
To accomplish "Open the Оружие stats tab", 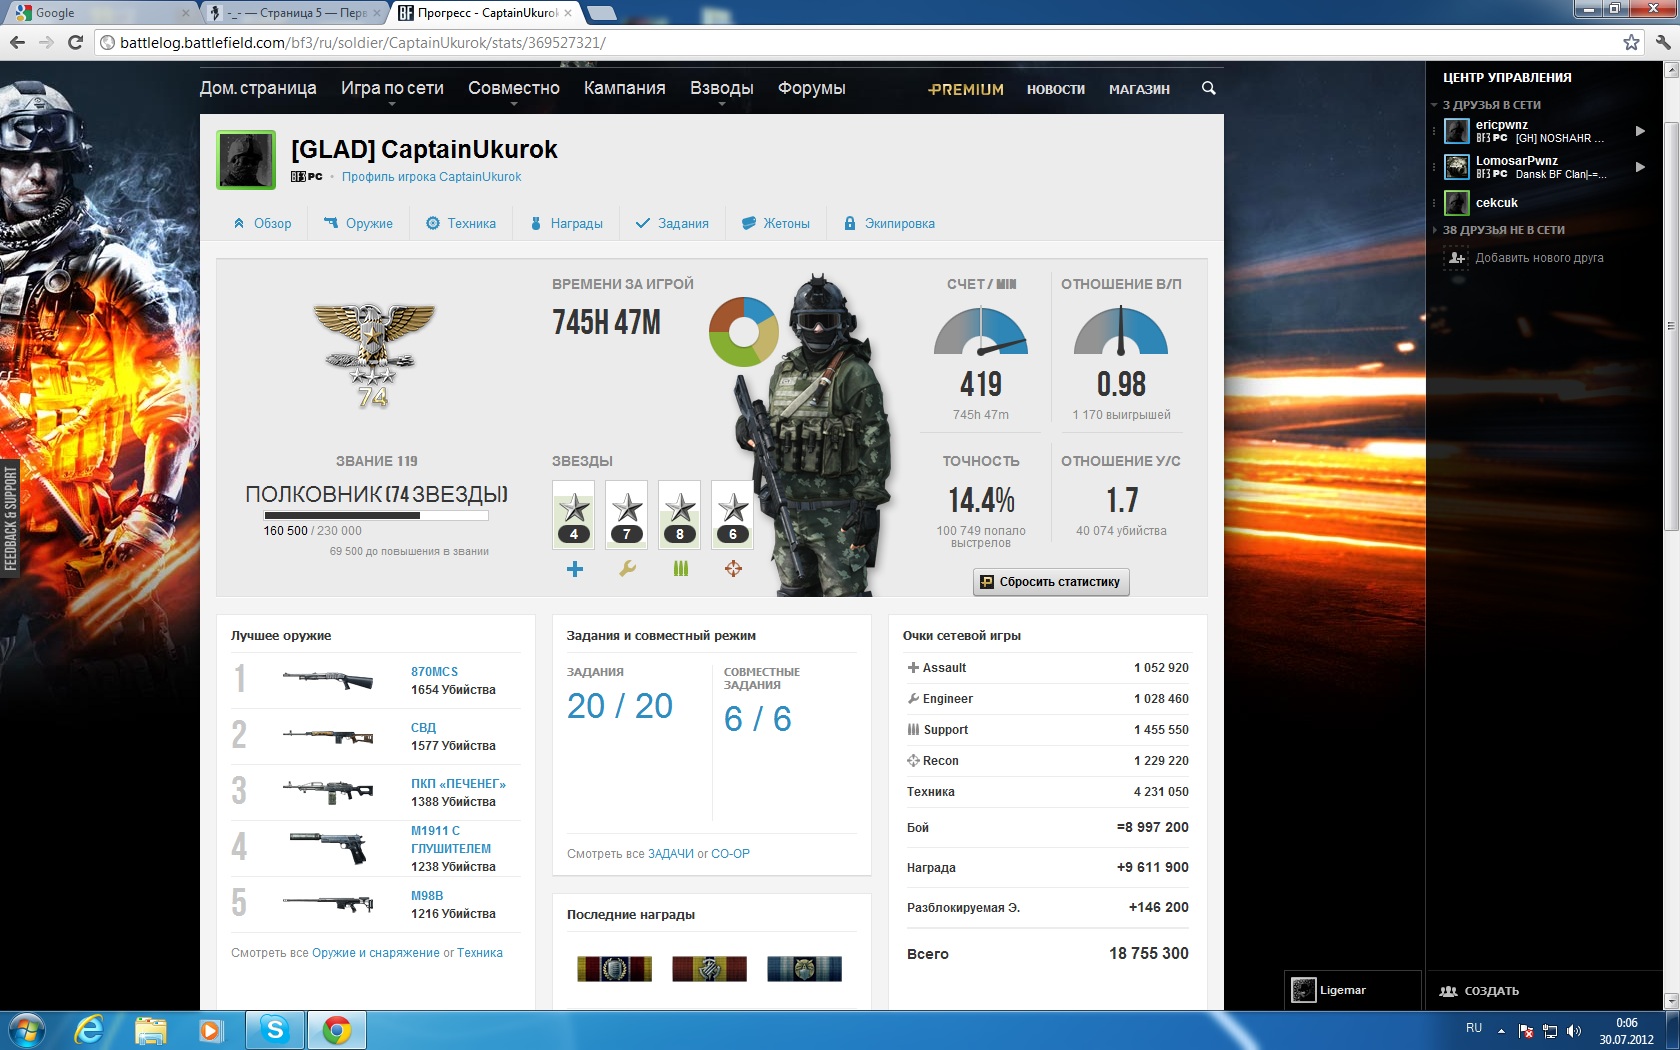I will [x=358, y=223].
